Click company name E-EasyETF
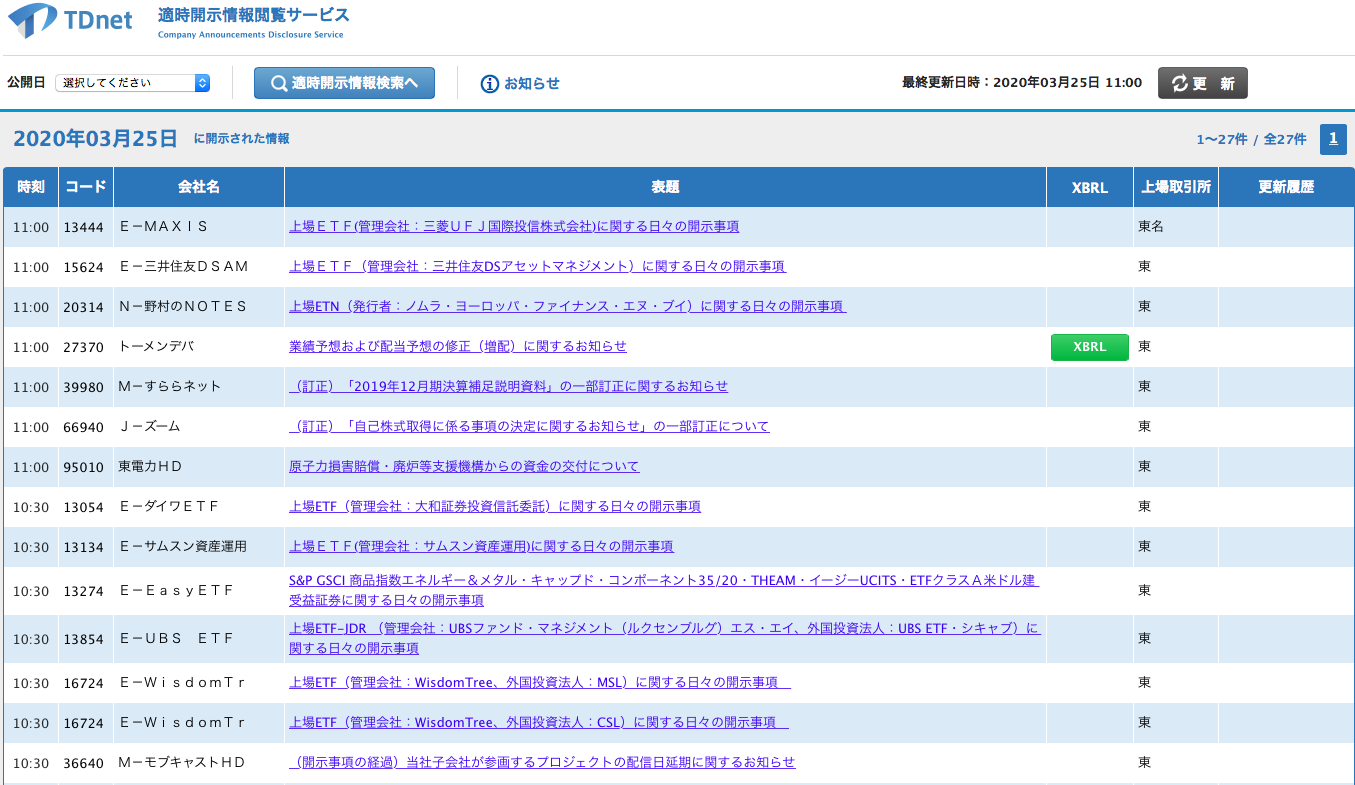The width and height of the screenshot is (1355, 785). (176, 591)
